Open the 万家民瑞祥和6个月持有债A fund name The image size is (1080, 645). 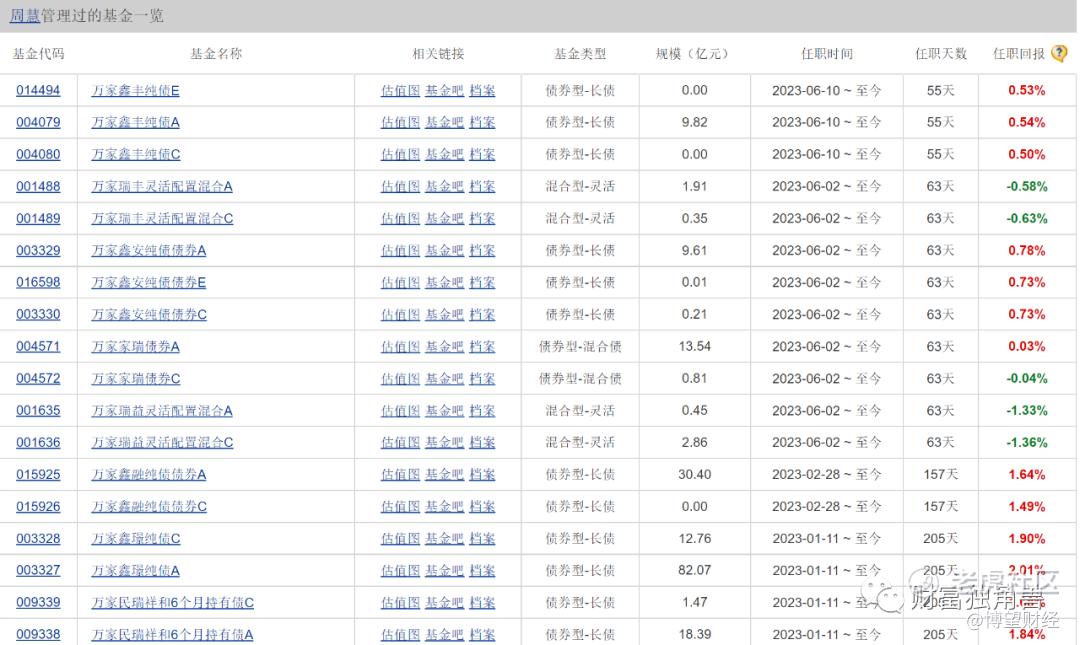172,635
